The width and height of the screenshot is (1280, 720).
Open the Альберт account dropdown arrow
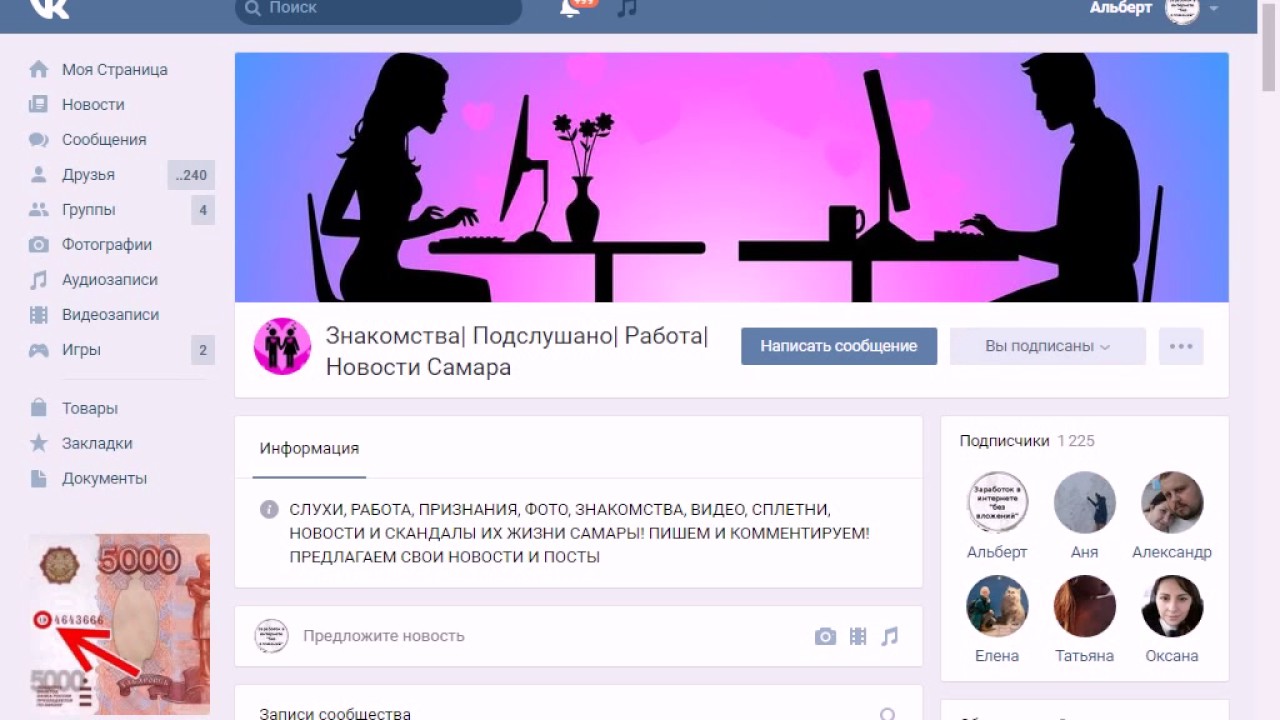coord(1214,8)
